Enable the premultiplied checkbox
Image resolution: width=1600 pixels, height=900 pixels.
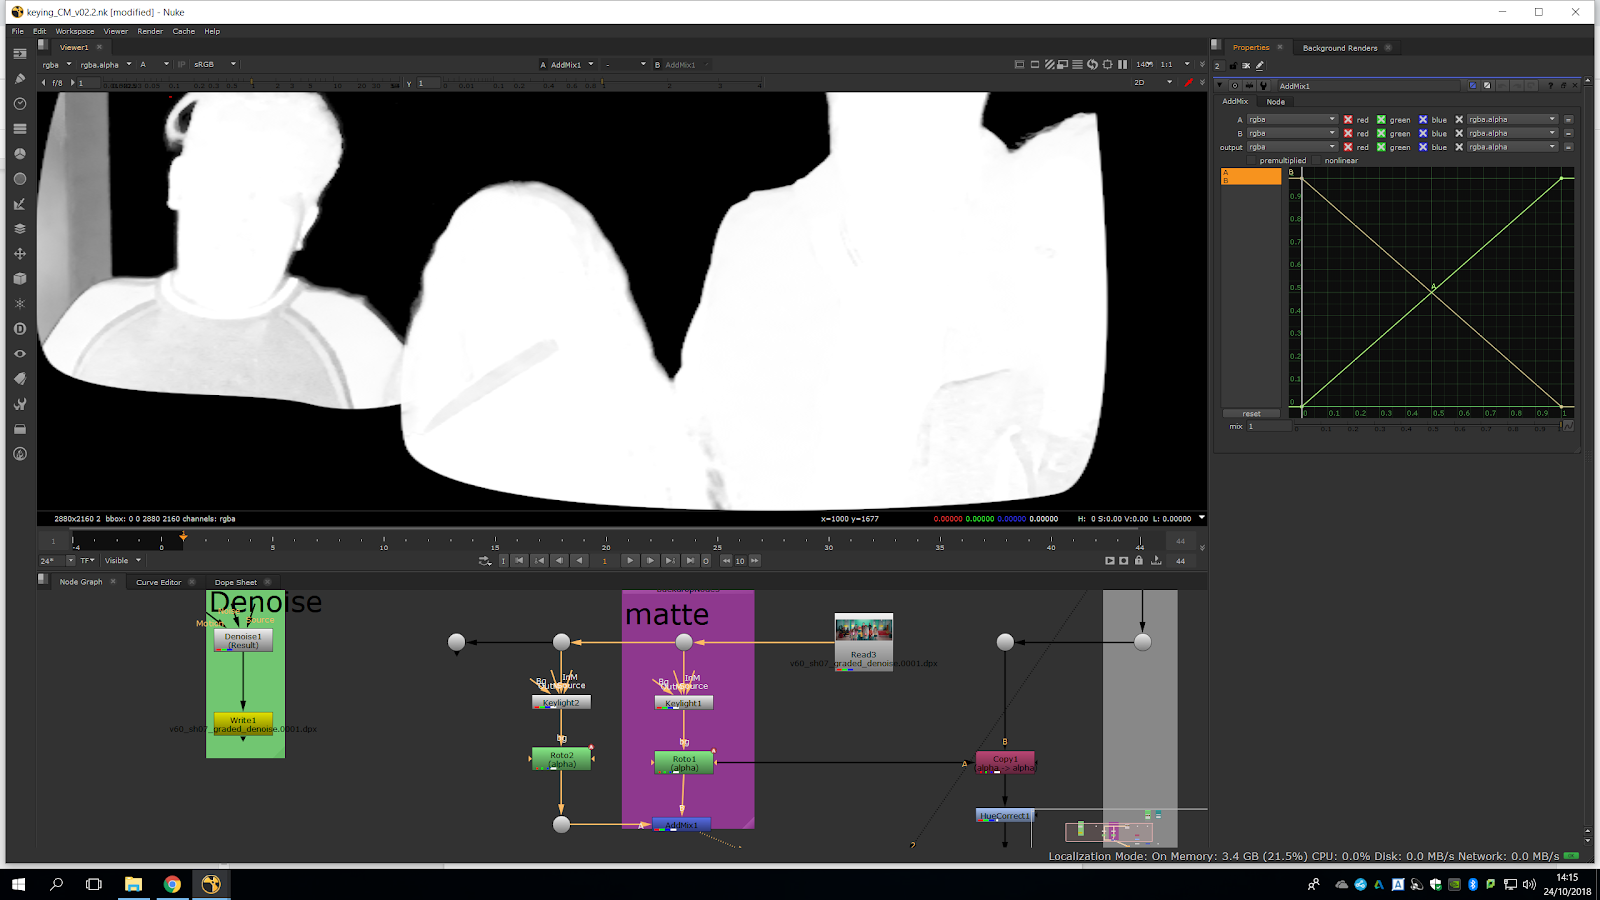point(1252,161)
